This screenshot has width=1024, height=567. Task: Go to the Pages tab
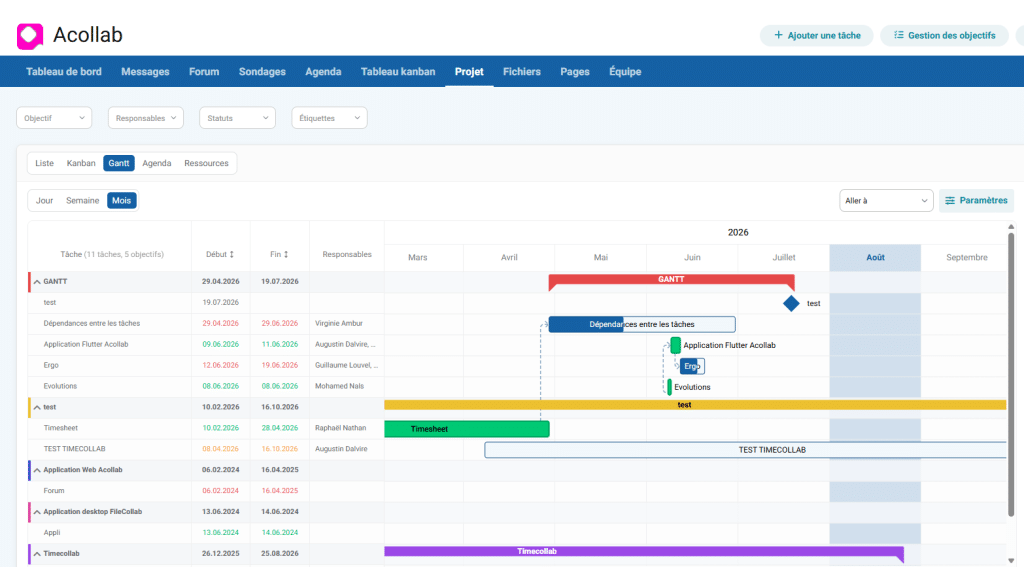point(575,72)
